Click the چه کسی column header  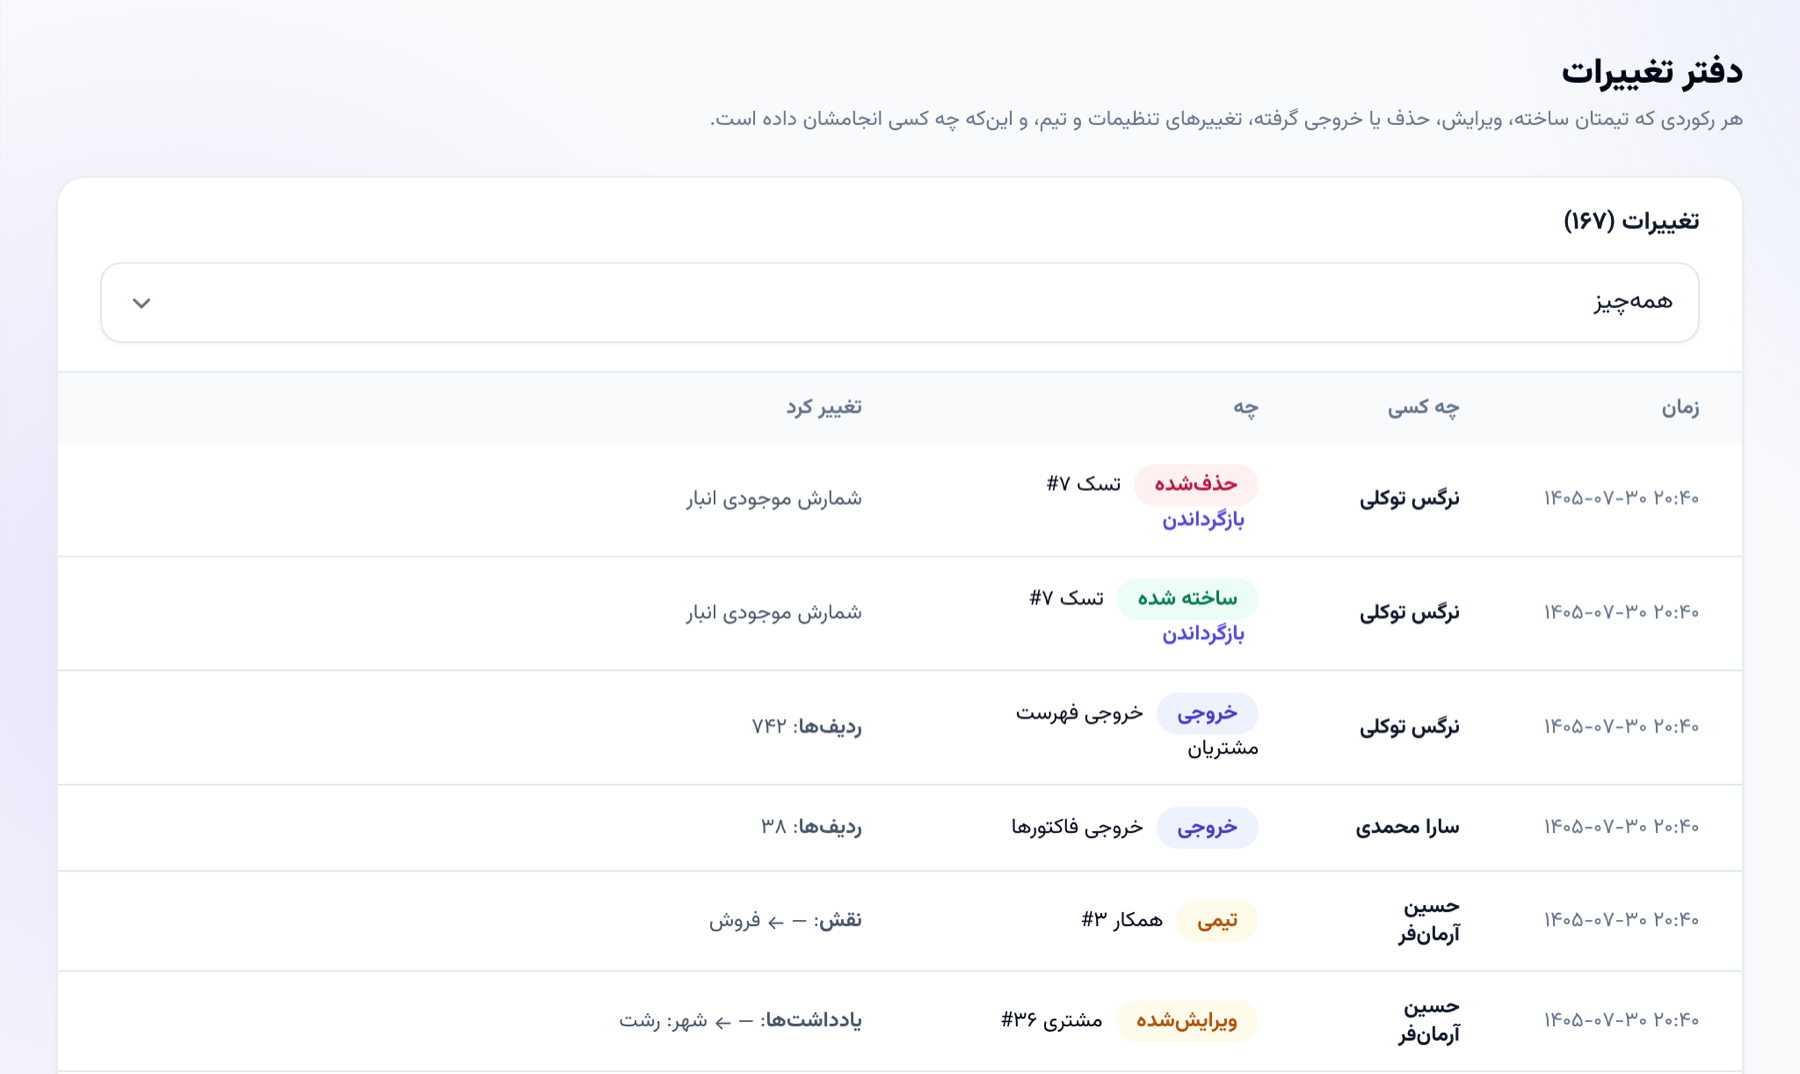(x=1423, y=407)
